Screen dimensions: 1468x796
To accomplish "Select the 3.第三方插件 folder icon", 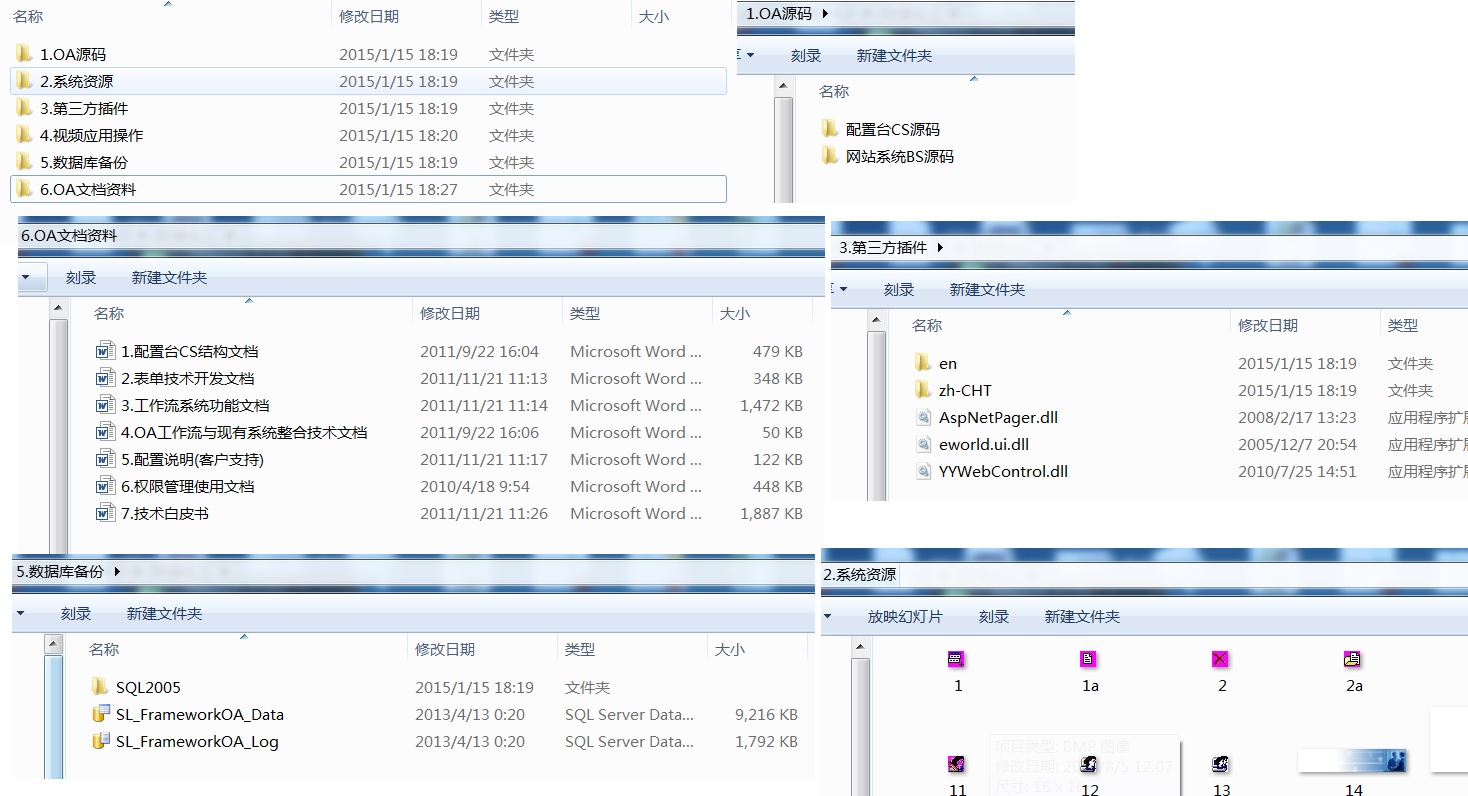I will pyautogui.click(x=24, y=108).
